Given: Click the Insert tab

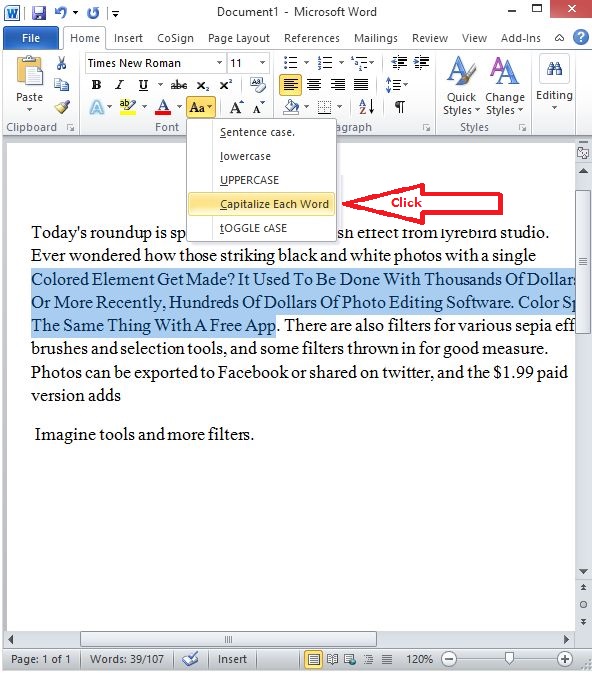Looking at the screenshot, I should point(128,38).
